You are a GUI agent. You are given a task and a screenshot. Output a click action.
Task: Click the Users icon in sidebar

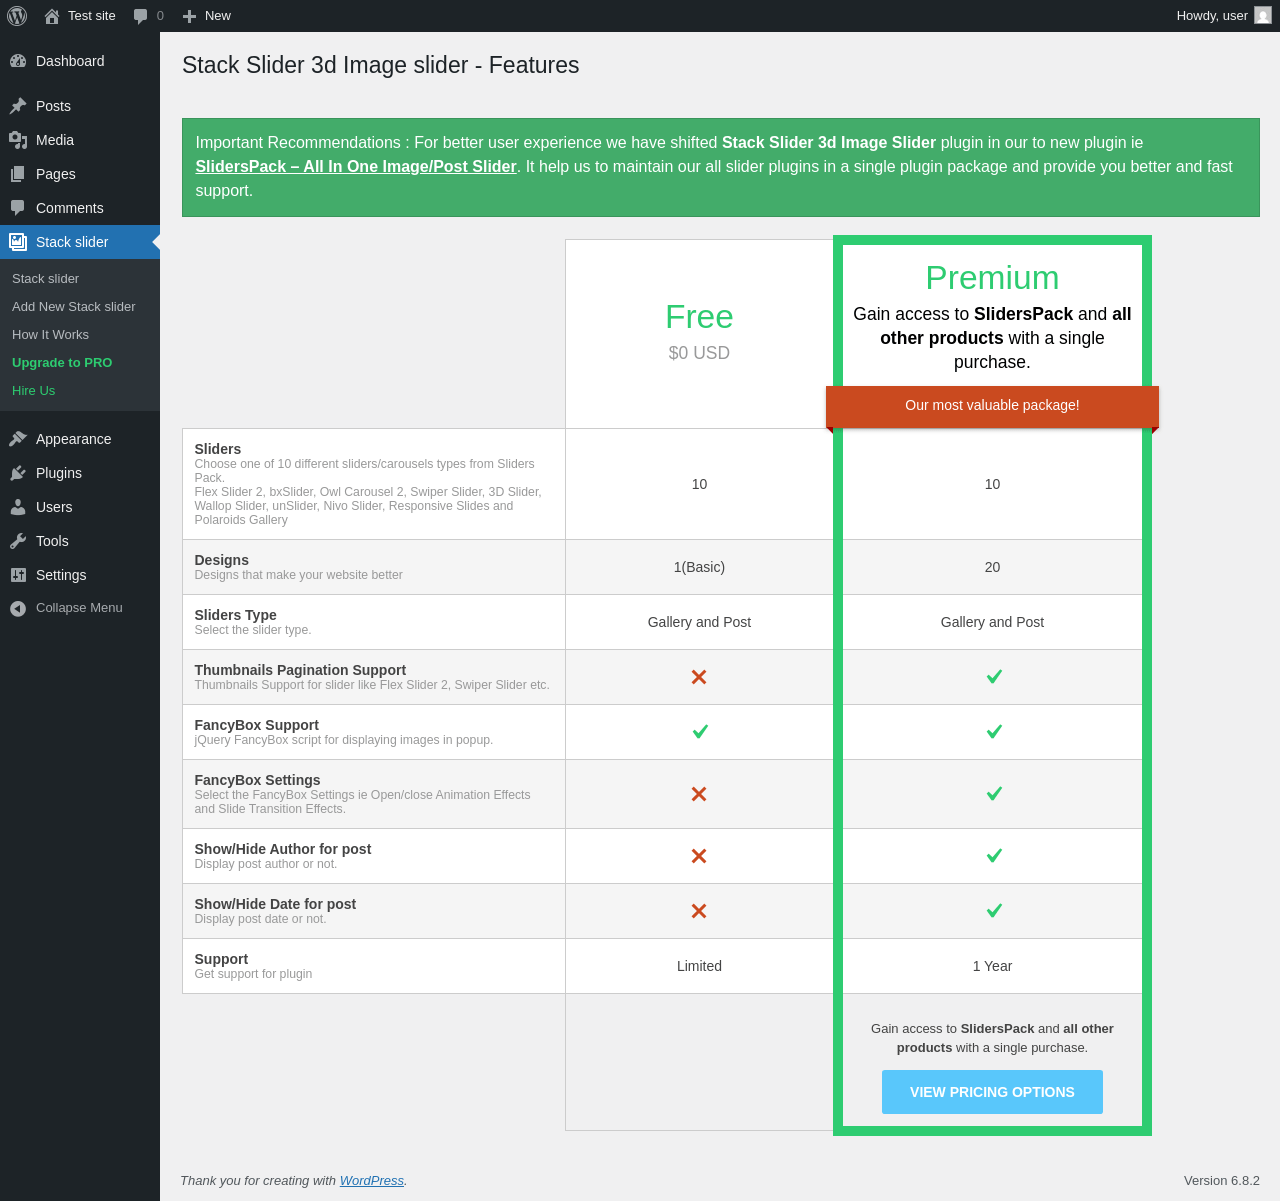click(x=18, y=507)
